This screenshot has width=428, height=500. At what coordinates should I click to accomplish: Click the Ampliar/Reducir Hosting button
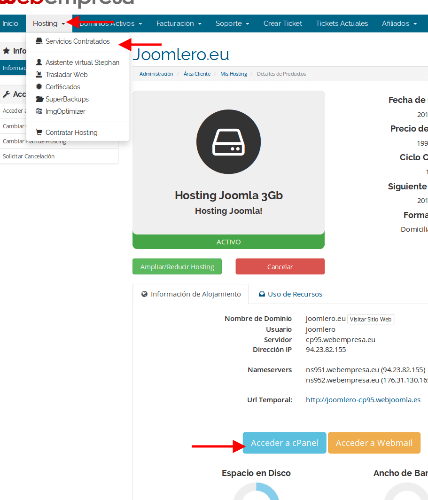[x=177, y=267]
